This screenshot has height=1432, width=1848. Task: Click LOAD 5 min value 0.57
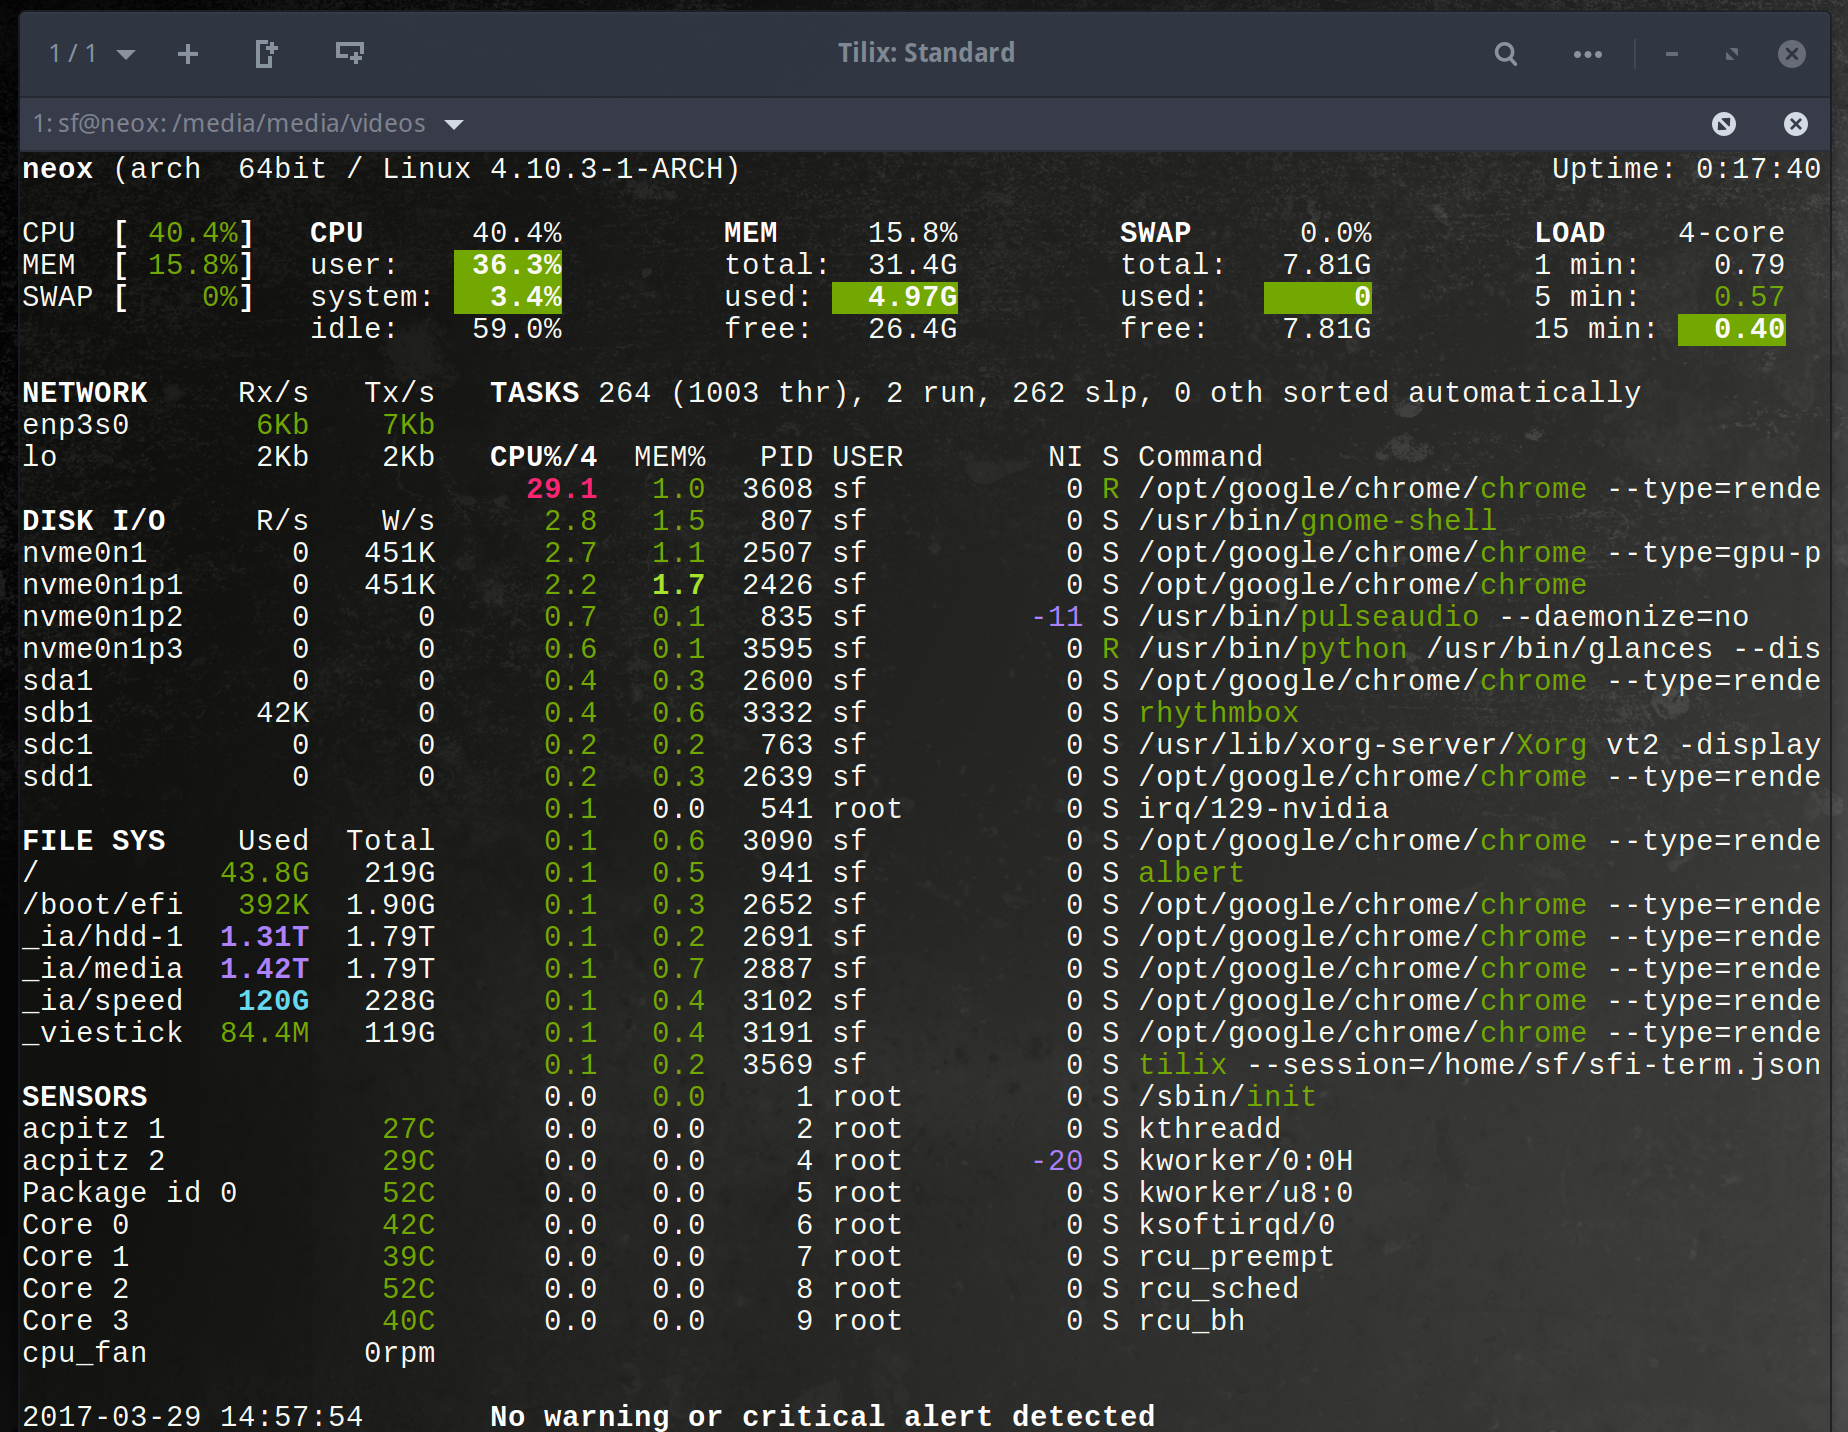click(1750, 297)
